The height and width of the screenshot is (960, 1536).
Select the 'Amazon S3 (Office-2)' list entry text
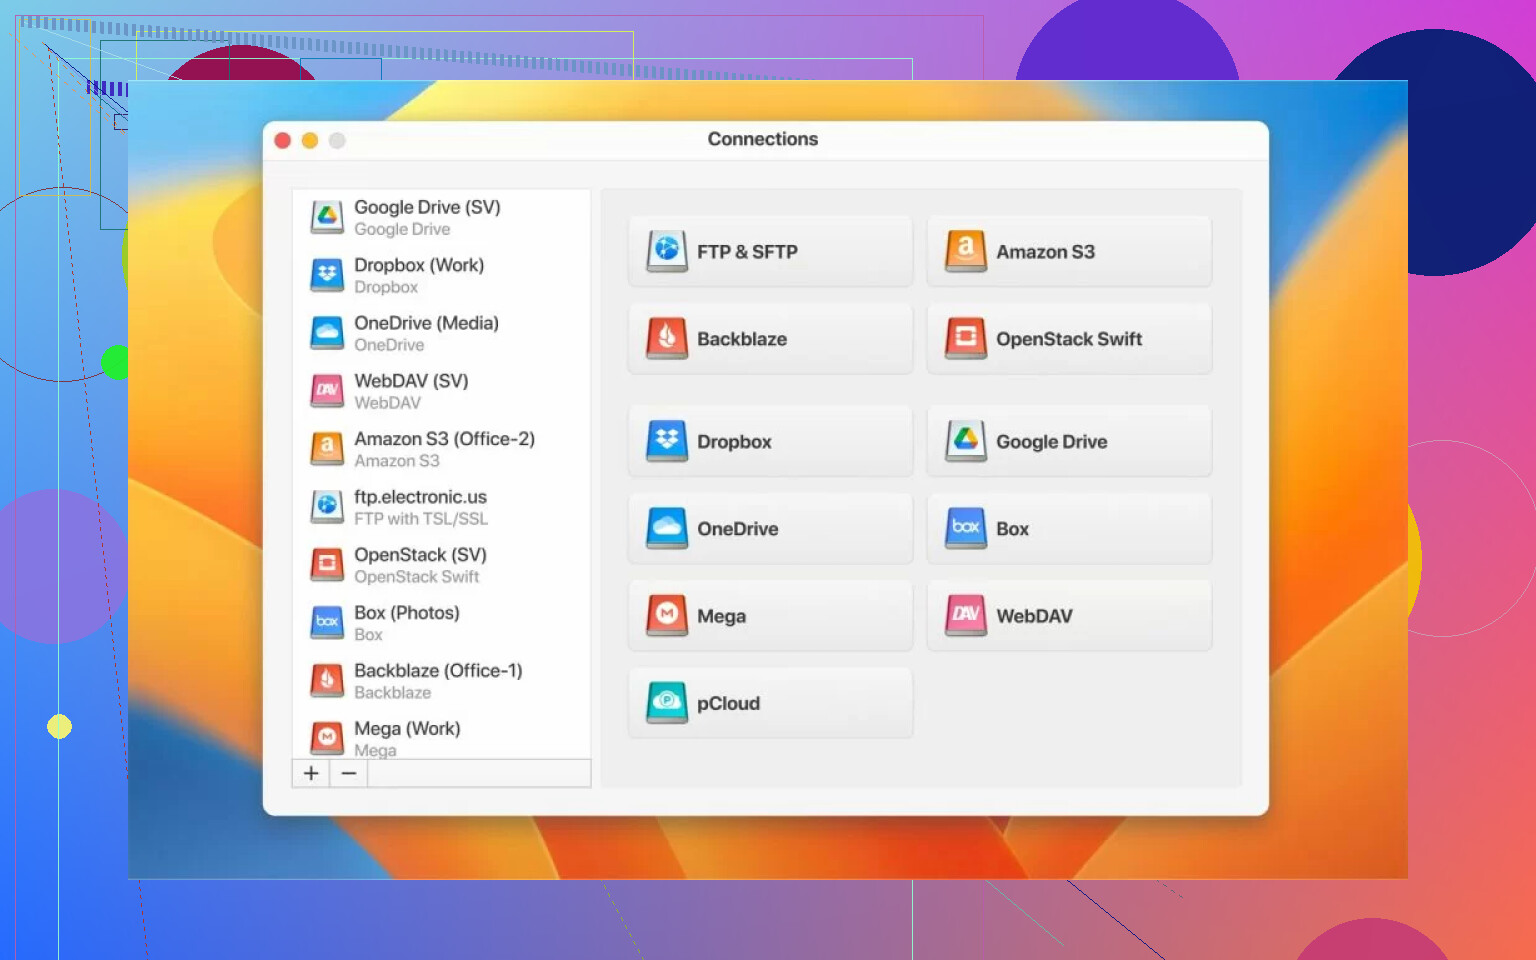point(444,439)
